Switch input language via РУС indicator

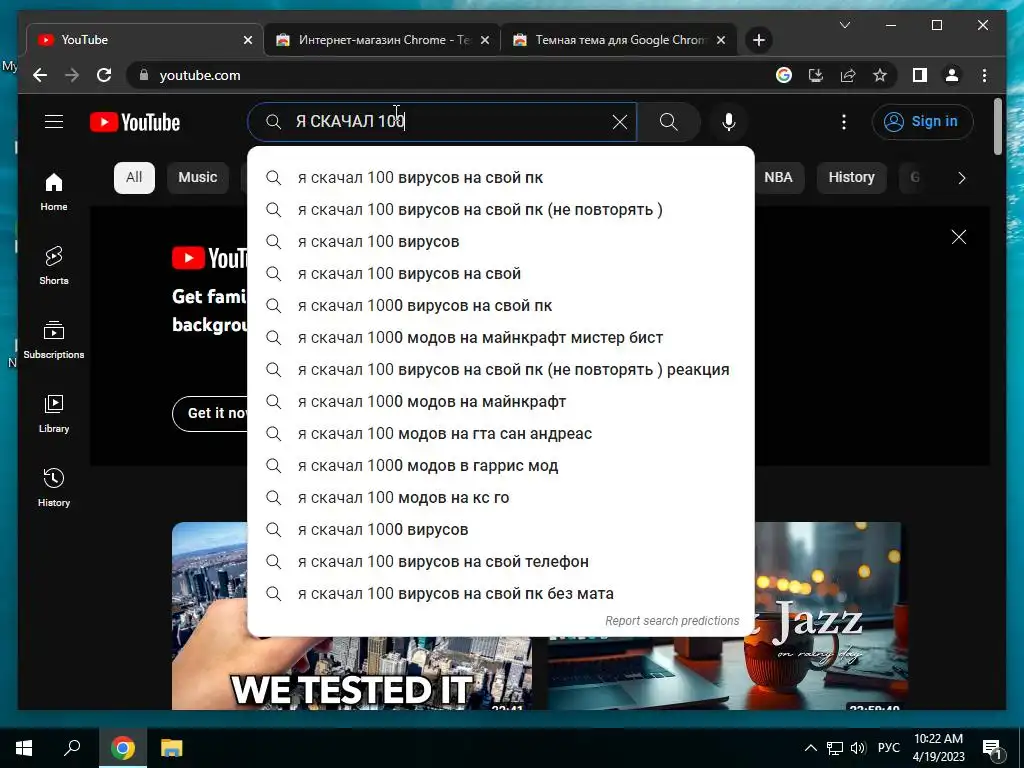pos(888,748)
